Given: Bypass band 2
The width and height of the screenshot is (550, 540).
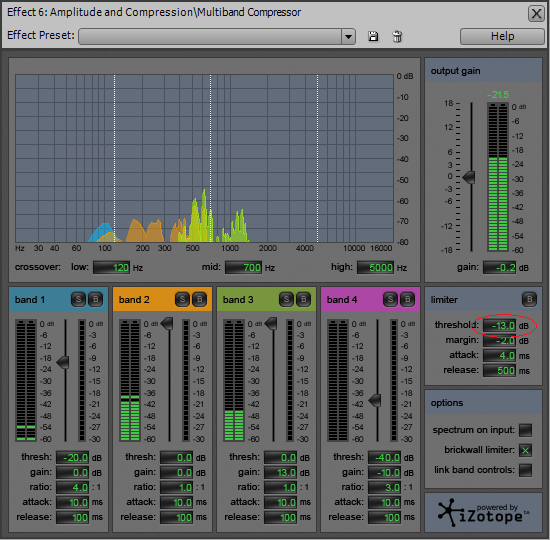Looking at the screenshot, I should (199, 299).
